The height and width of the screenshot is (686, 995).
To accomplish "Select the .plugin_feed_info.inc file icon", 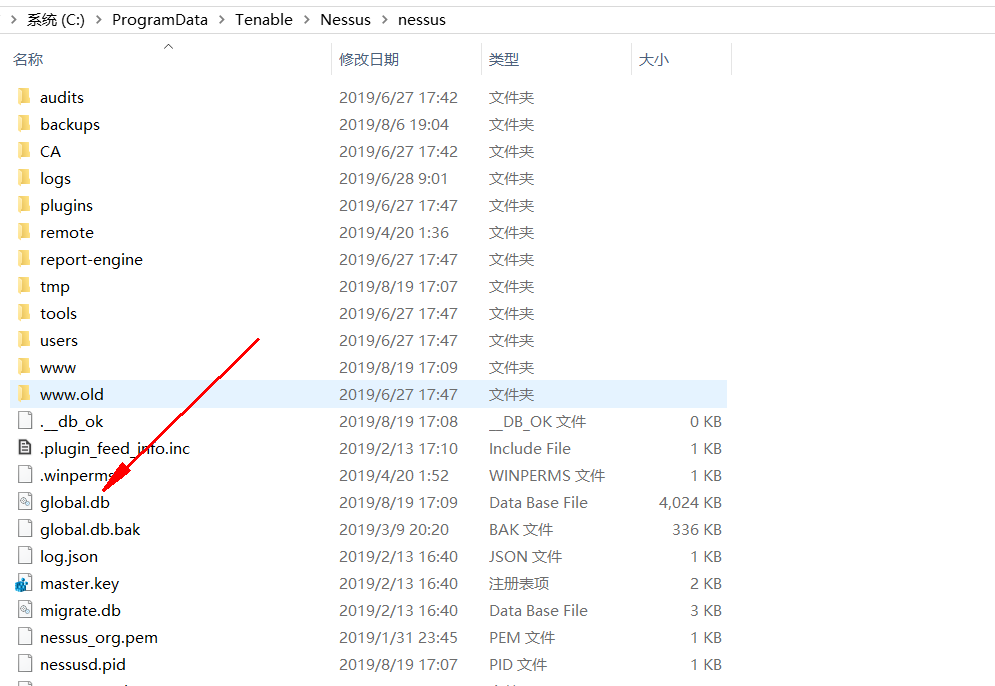I will pos(25,447).
